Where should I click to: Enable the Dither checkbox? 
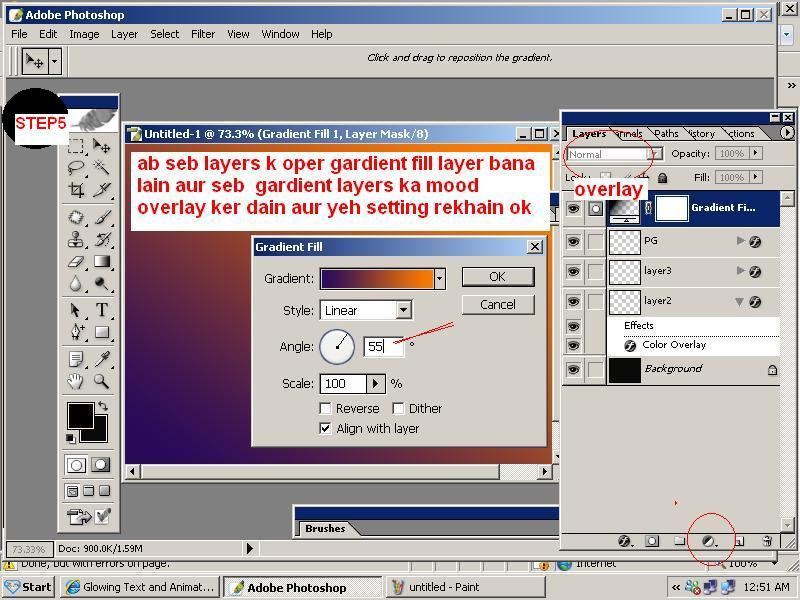[398, 408]
